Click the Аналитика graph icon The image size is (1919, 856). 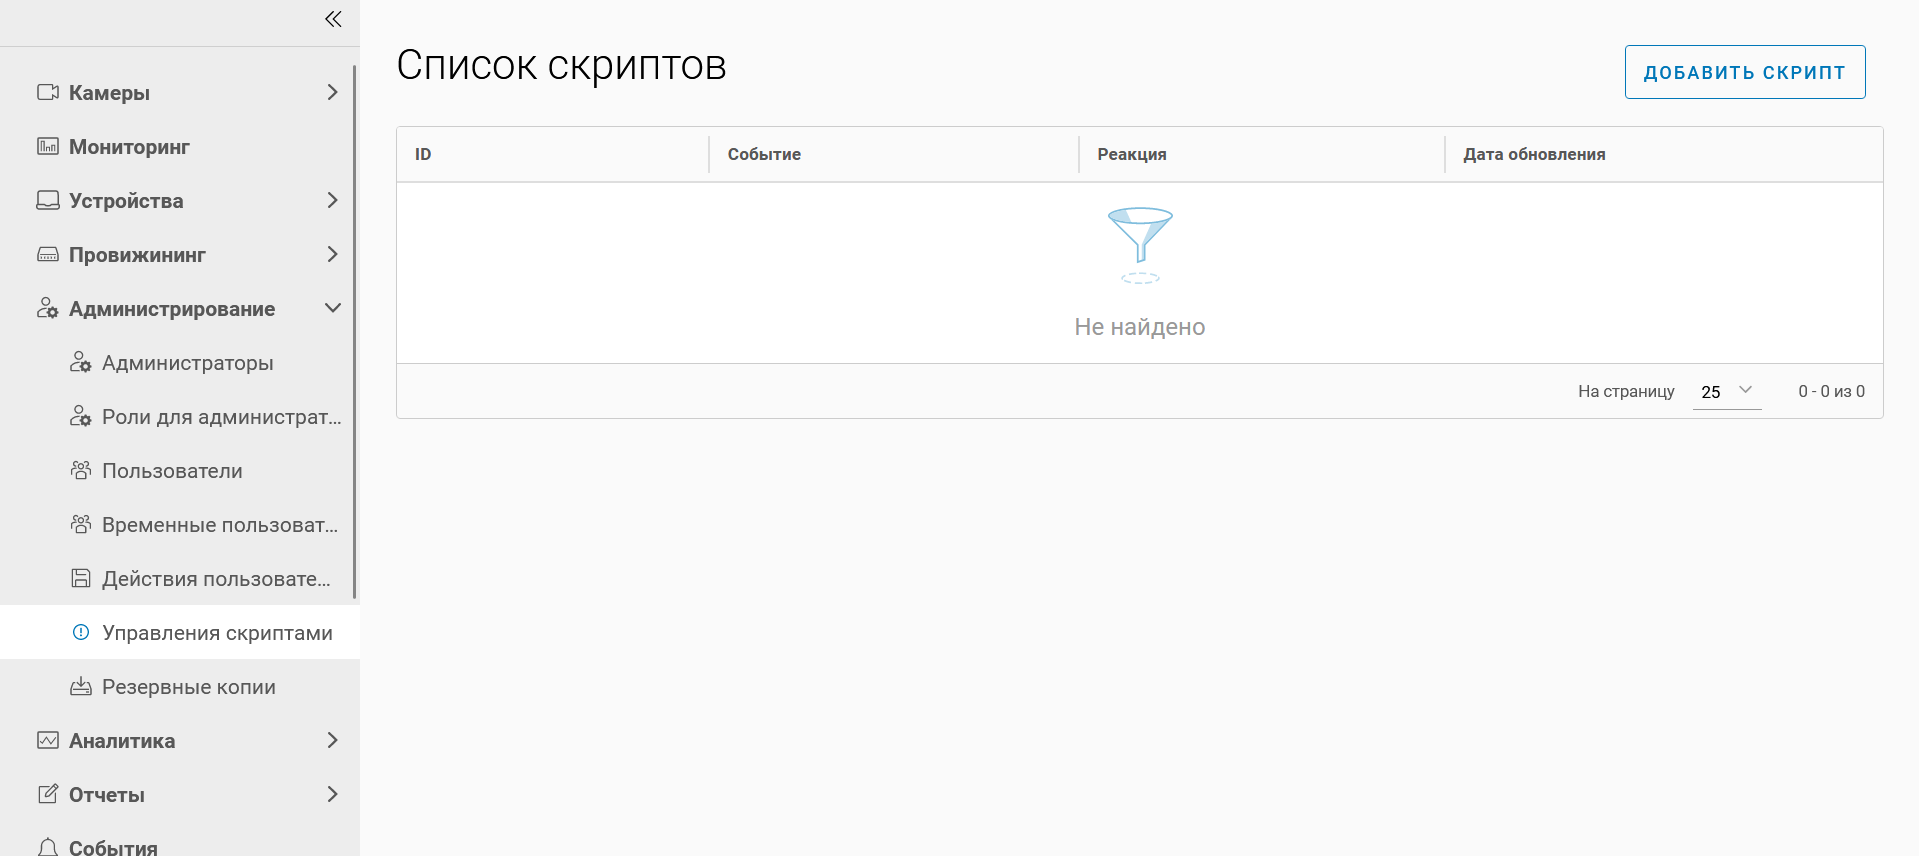48,741
